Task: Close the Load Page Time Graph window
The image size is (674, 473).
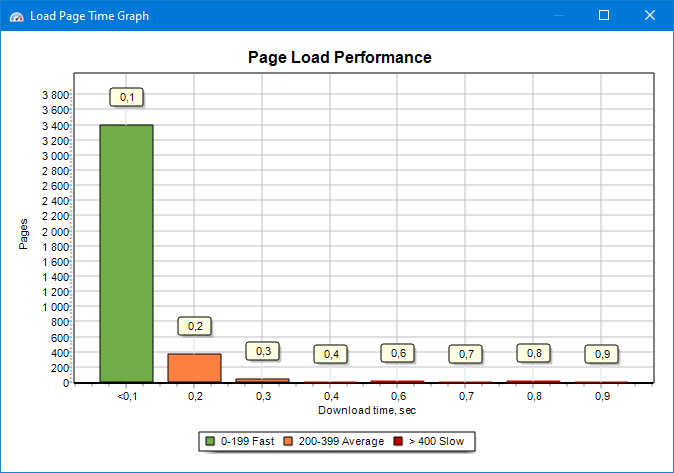Action: coord(649,15)
